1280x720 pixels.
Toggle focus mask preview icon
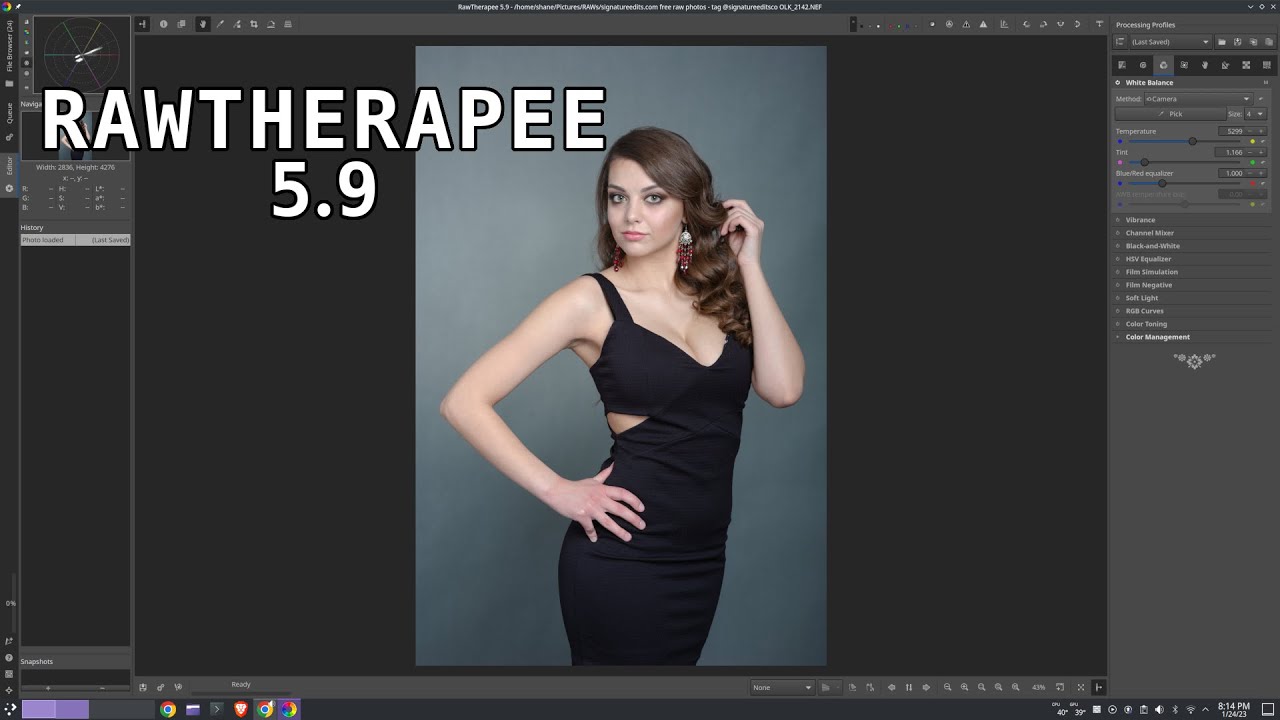pos(932,24)
